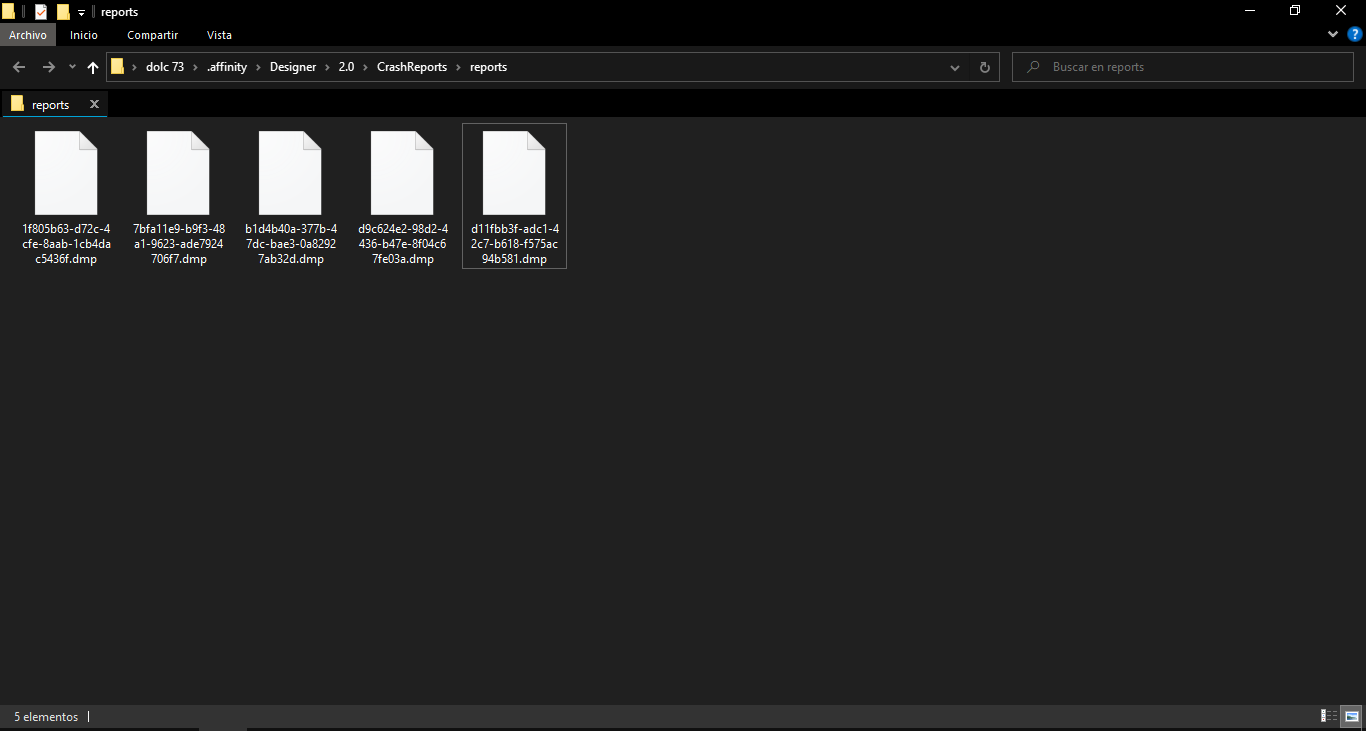Click the Help question mark icon

[1355, 34]
